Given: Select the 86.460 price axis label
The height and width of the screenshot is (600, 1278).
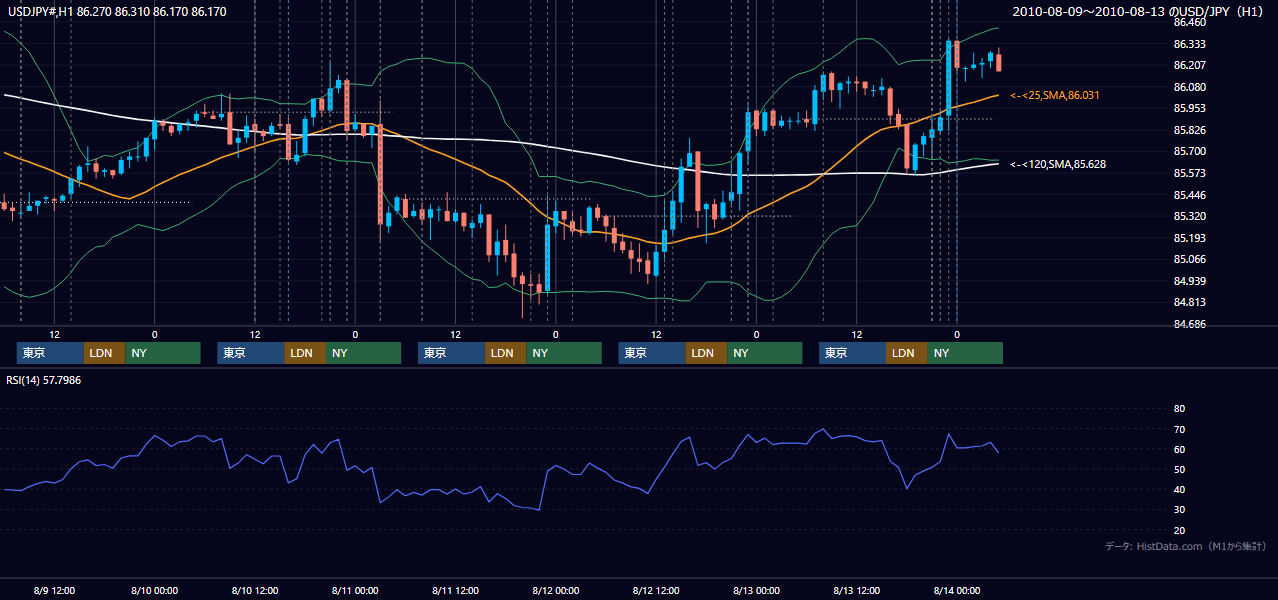Looking at the screenshot, I should click(1189, 22).
